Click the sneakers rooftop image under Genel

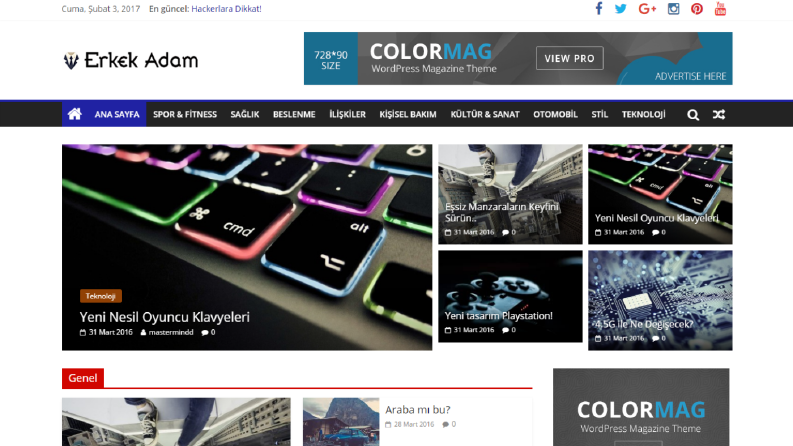click(x=176, y=422)
